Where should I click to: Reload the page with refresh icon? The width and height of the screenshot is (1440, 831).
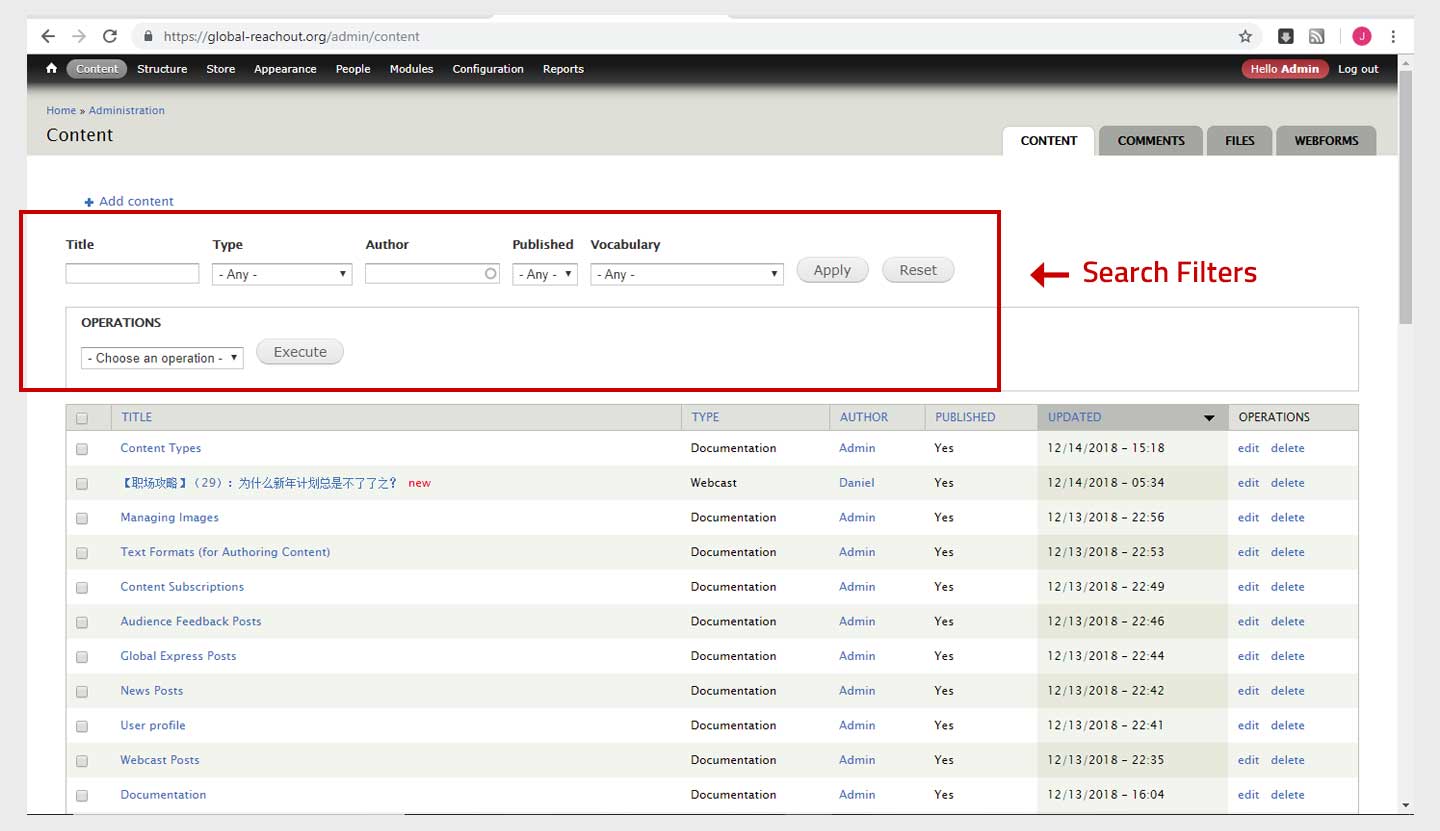coord(110,36)
